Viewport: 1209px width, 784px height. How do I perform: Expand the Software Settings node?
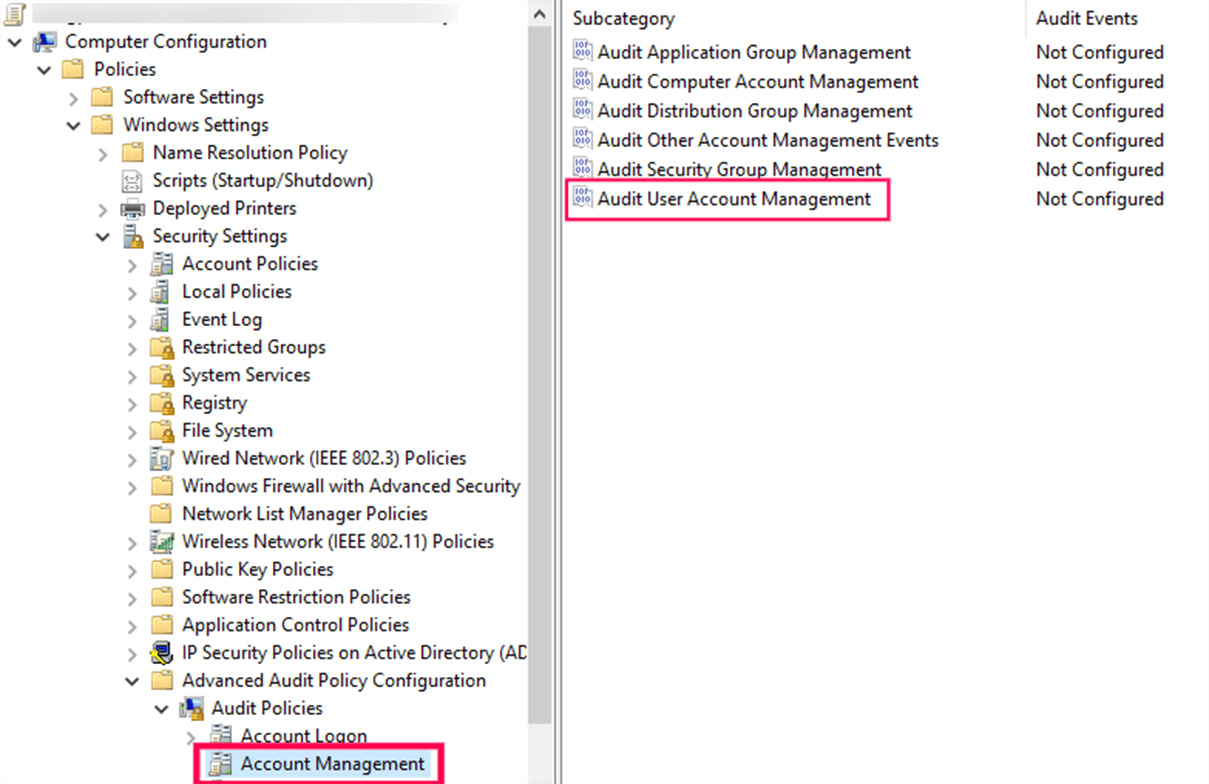click(75, 97)
